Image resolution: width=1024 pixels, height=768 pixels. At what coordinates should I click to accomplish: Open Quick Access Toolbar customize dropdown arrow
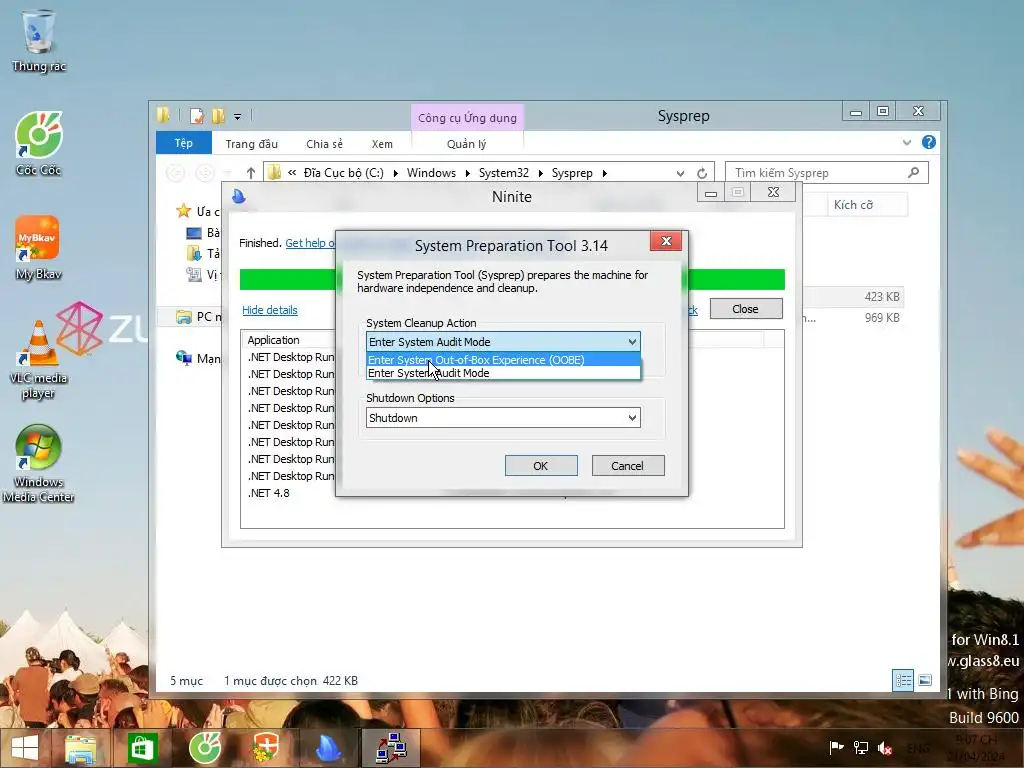238,117
